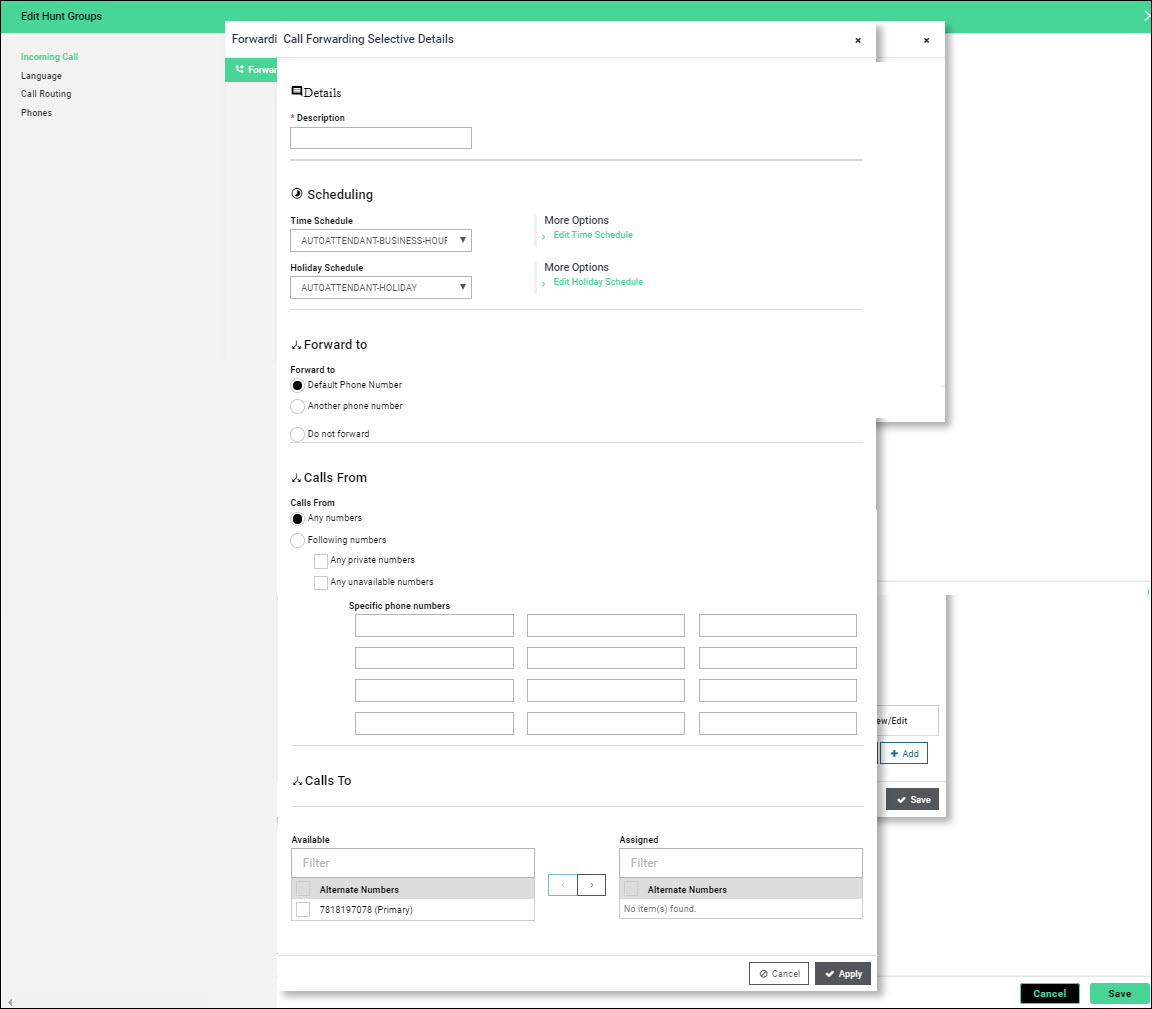Close the background Forwarding dialog
Screen dimensions: 1152x1009
point(926,41)
